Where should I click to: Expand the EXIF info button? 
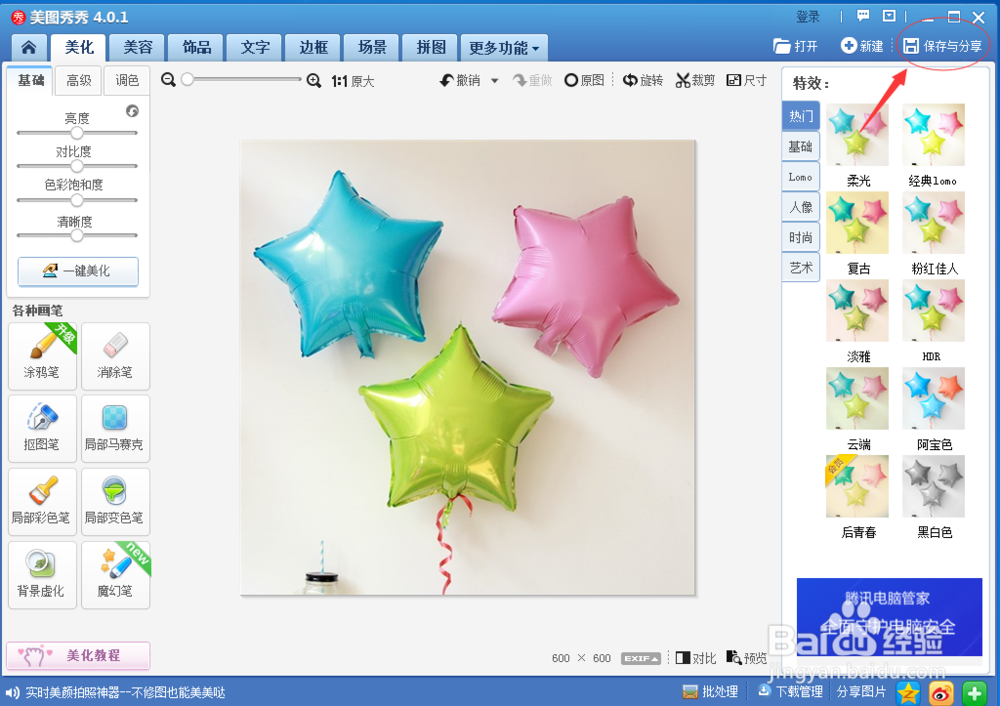coord(641,658)
